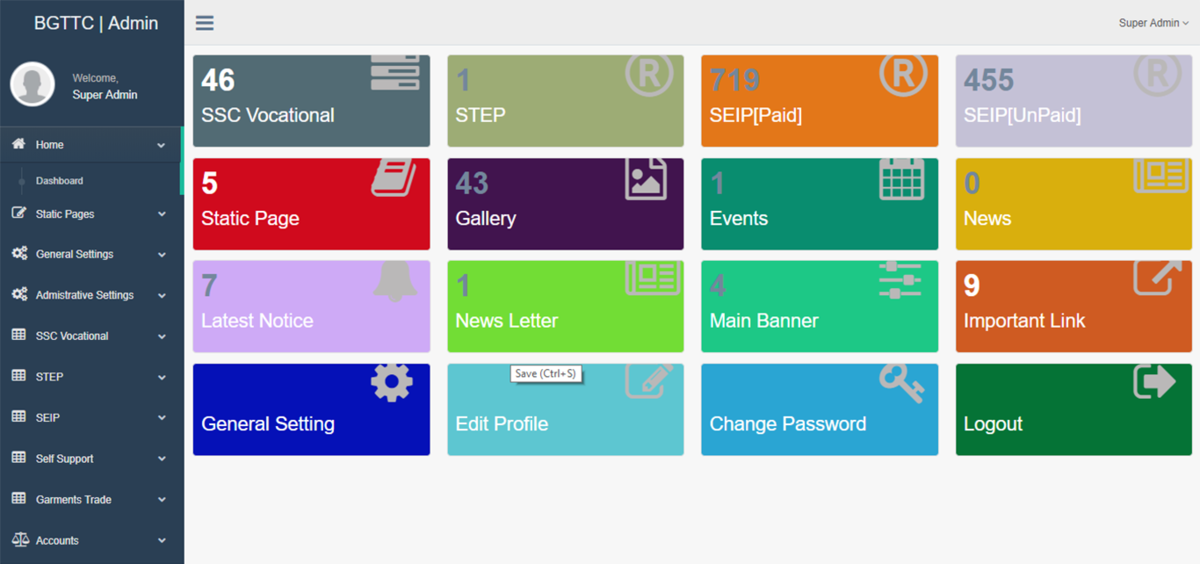Click the gear icon on General Setting tile
This screenshot has height=564, width=1200.
point(392,382)
